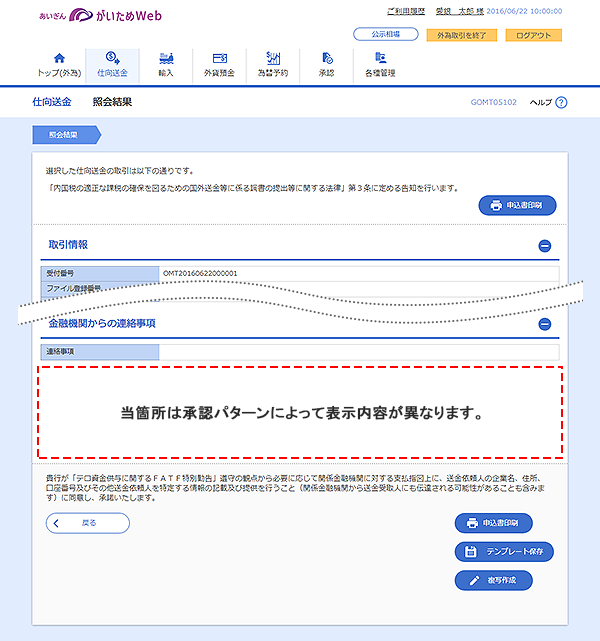Click the 照会結果 page title
Viewport: 600px width, 641px height.
coord(112,102)
